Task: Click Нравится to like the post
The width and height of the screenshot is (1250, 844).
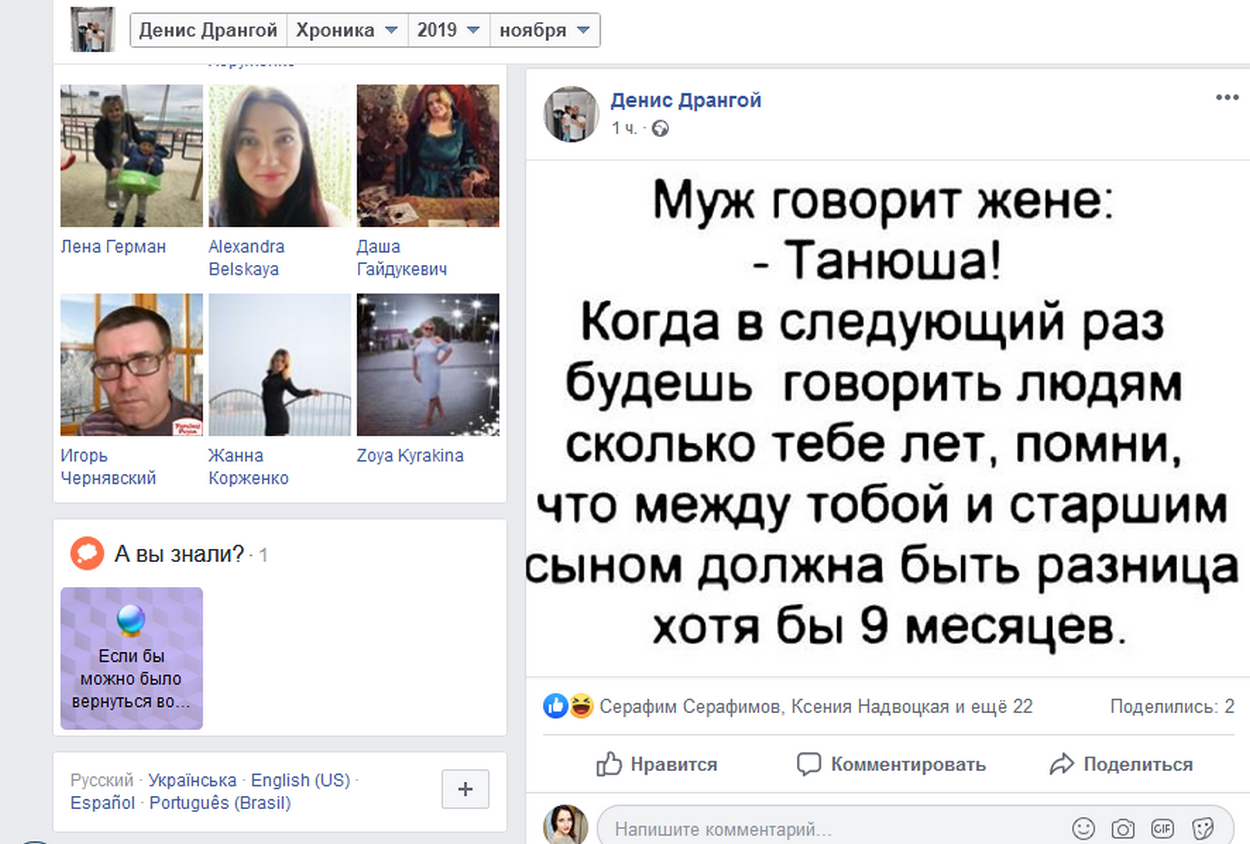Action: [657, 764]
